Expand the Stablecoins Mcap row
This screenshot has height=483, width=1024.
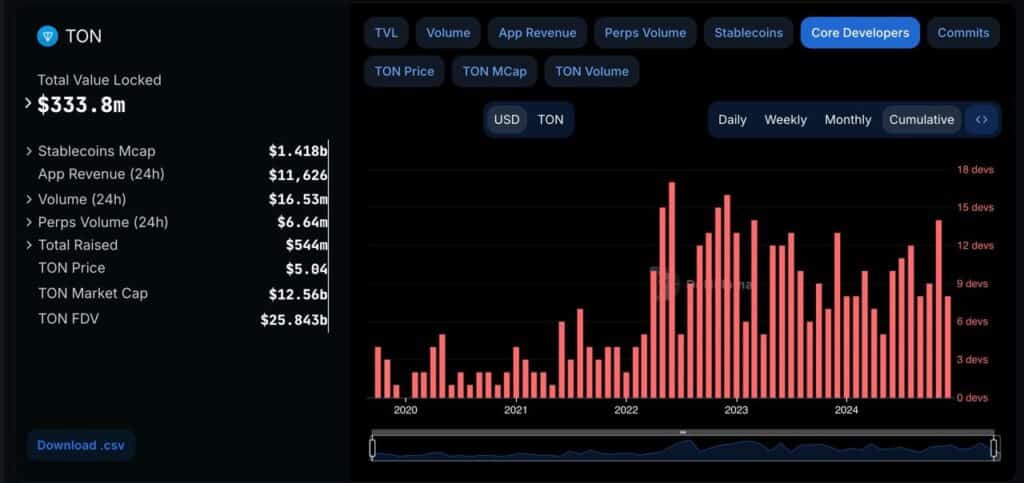[x=29, y=151]
